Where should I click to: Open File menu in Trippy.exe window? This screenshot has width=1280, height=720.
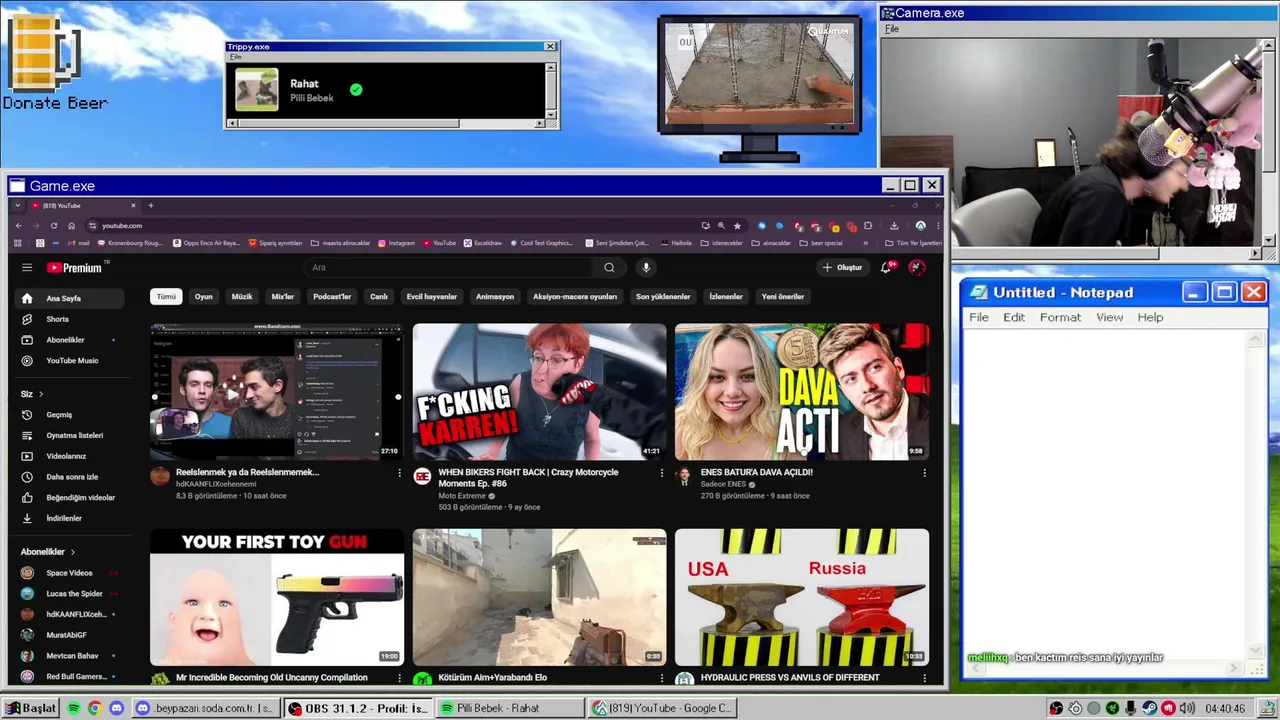[236, 57]
